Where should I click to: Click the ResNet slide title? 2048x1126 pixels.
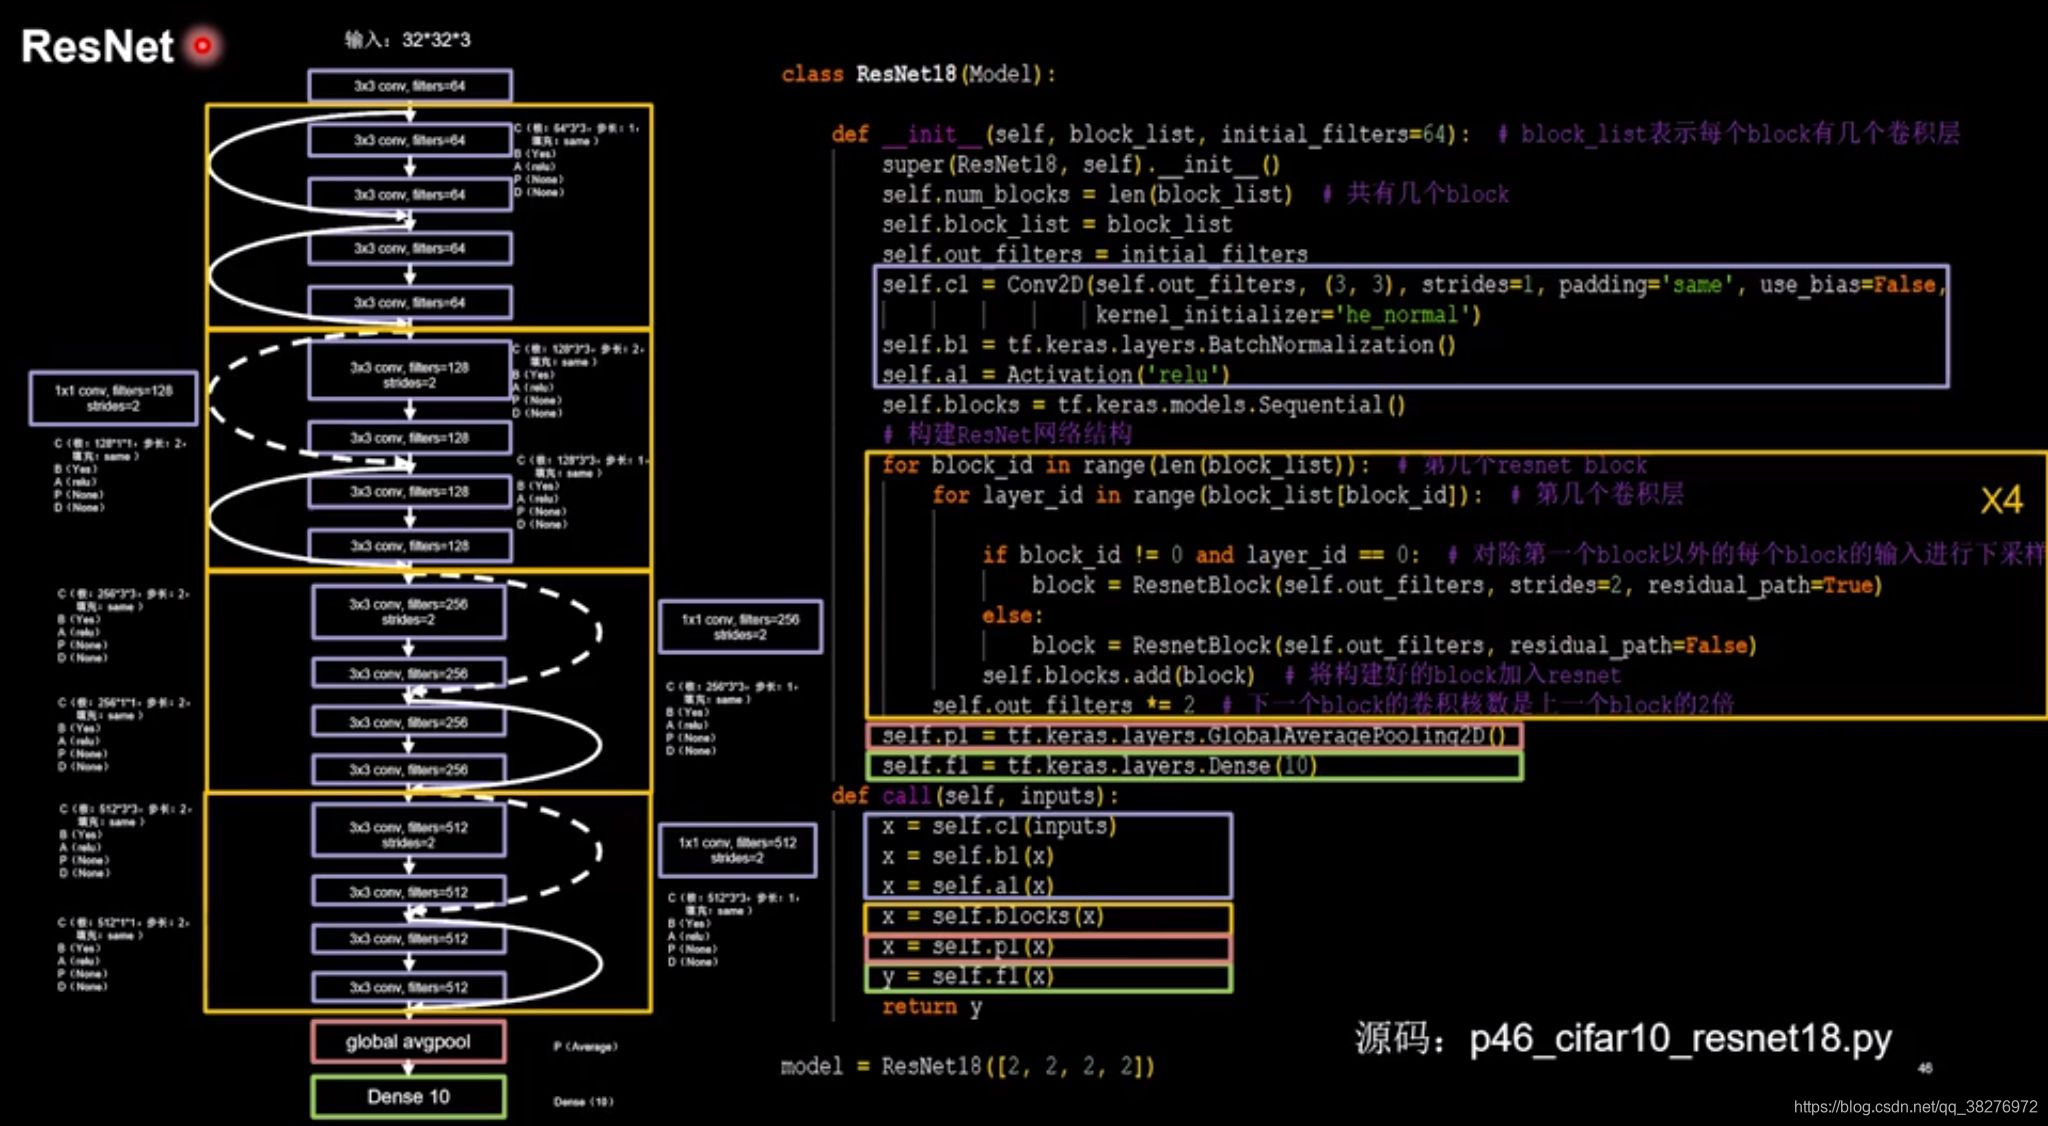pyautogui.click(x=97, y=46)
